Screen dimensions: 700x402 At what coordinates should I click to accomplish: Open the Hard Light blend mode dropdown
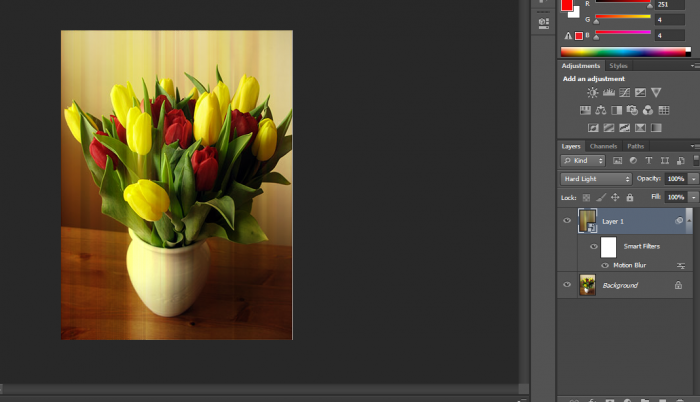click(596, 178)
